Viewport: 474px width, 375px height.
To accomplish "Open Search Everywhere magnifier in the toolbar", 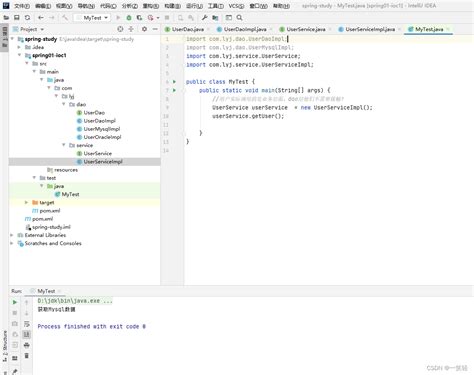I will point(239,18).
